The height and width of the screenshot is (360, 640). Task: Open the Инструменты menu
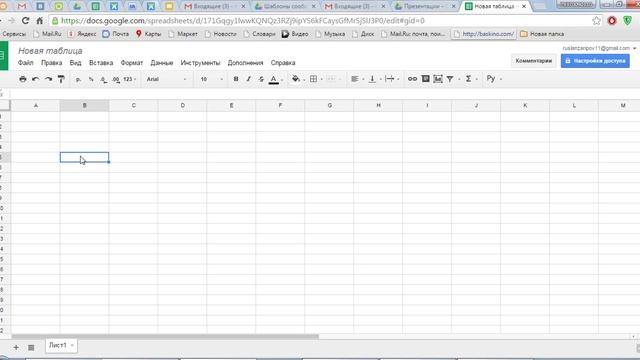click(200, 63)
